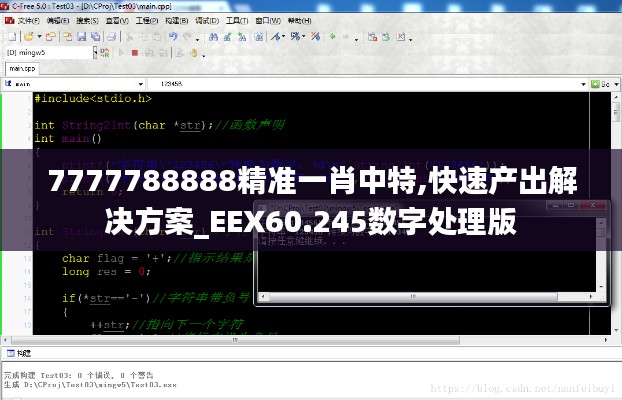
Task: Click the Print icon
Action: coord(112,37)
